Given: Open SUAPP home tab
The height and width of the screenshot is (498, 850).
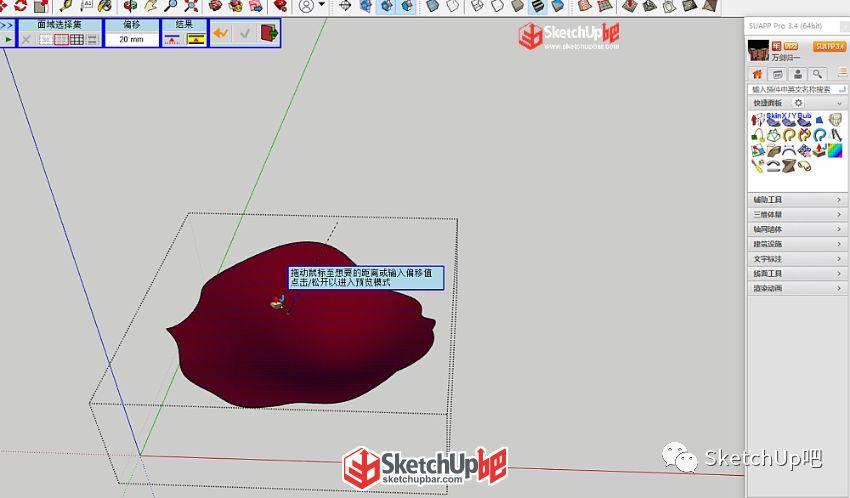Looking at the screenshot, I should [757, 74].
